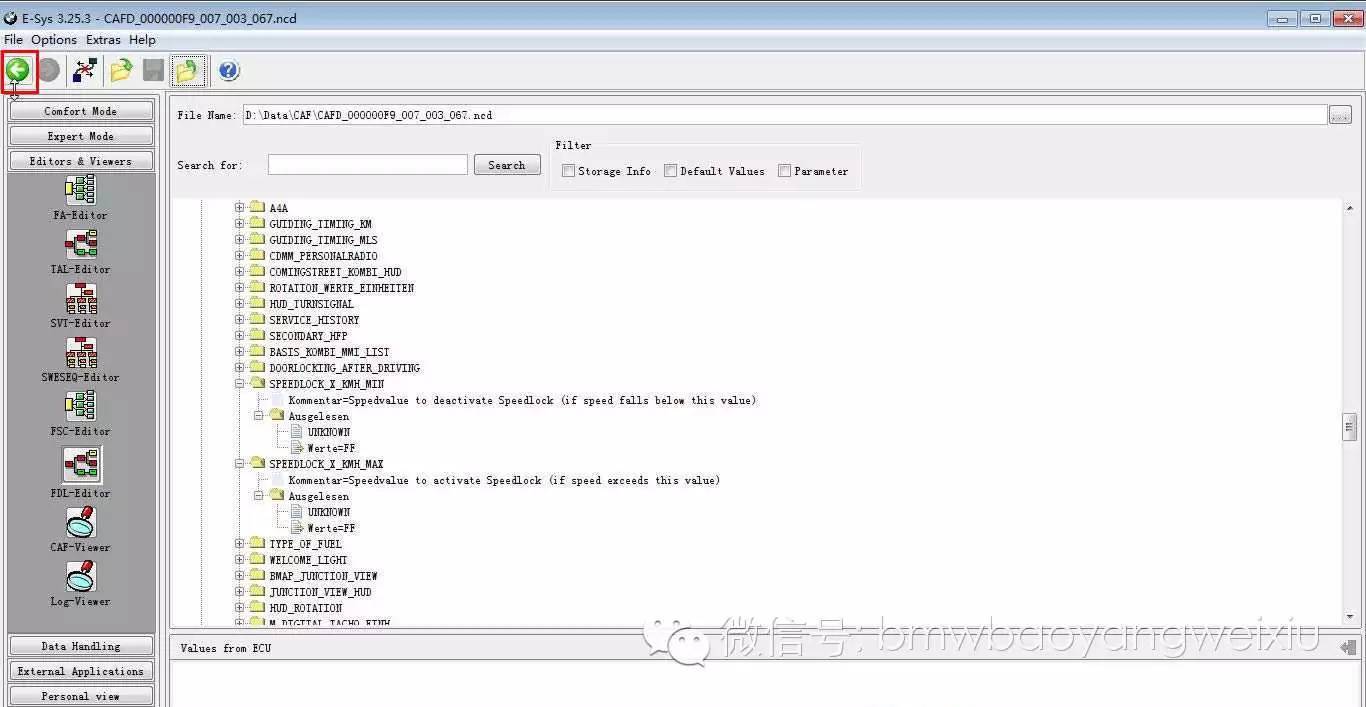The height and width of the screenshot is (707, 1366).
Task: Click the highlighted folder icon beside the help icon
Action: [188, 70]
